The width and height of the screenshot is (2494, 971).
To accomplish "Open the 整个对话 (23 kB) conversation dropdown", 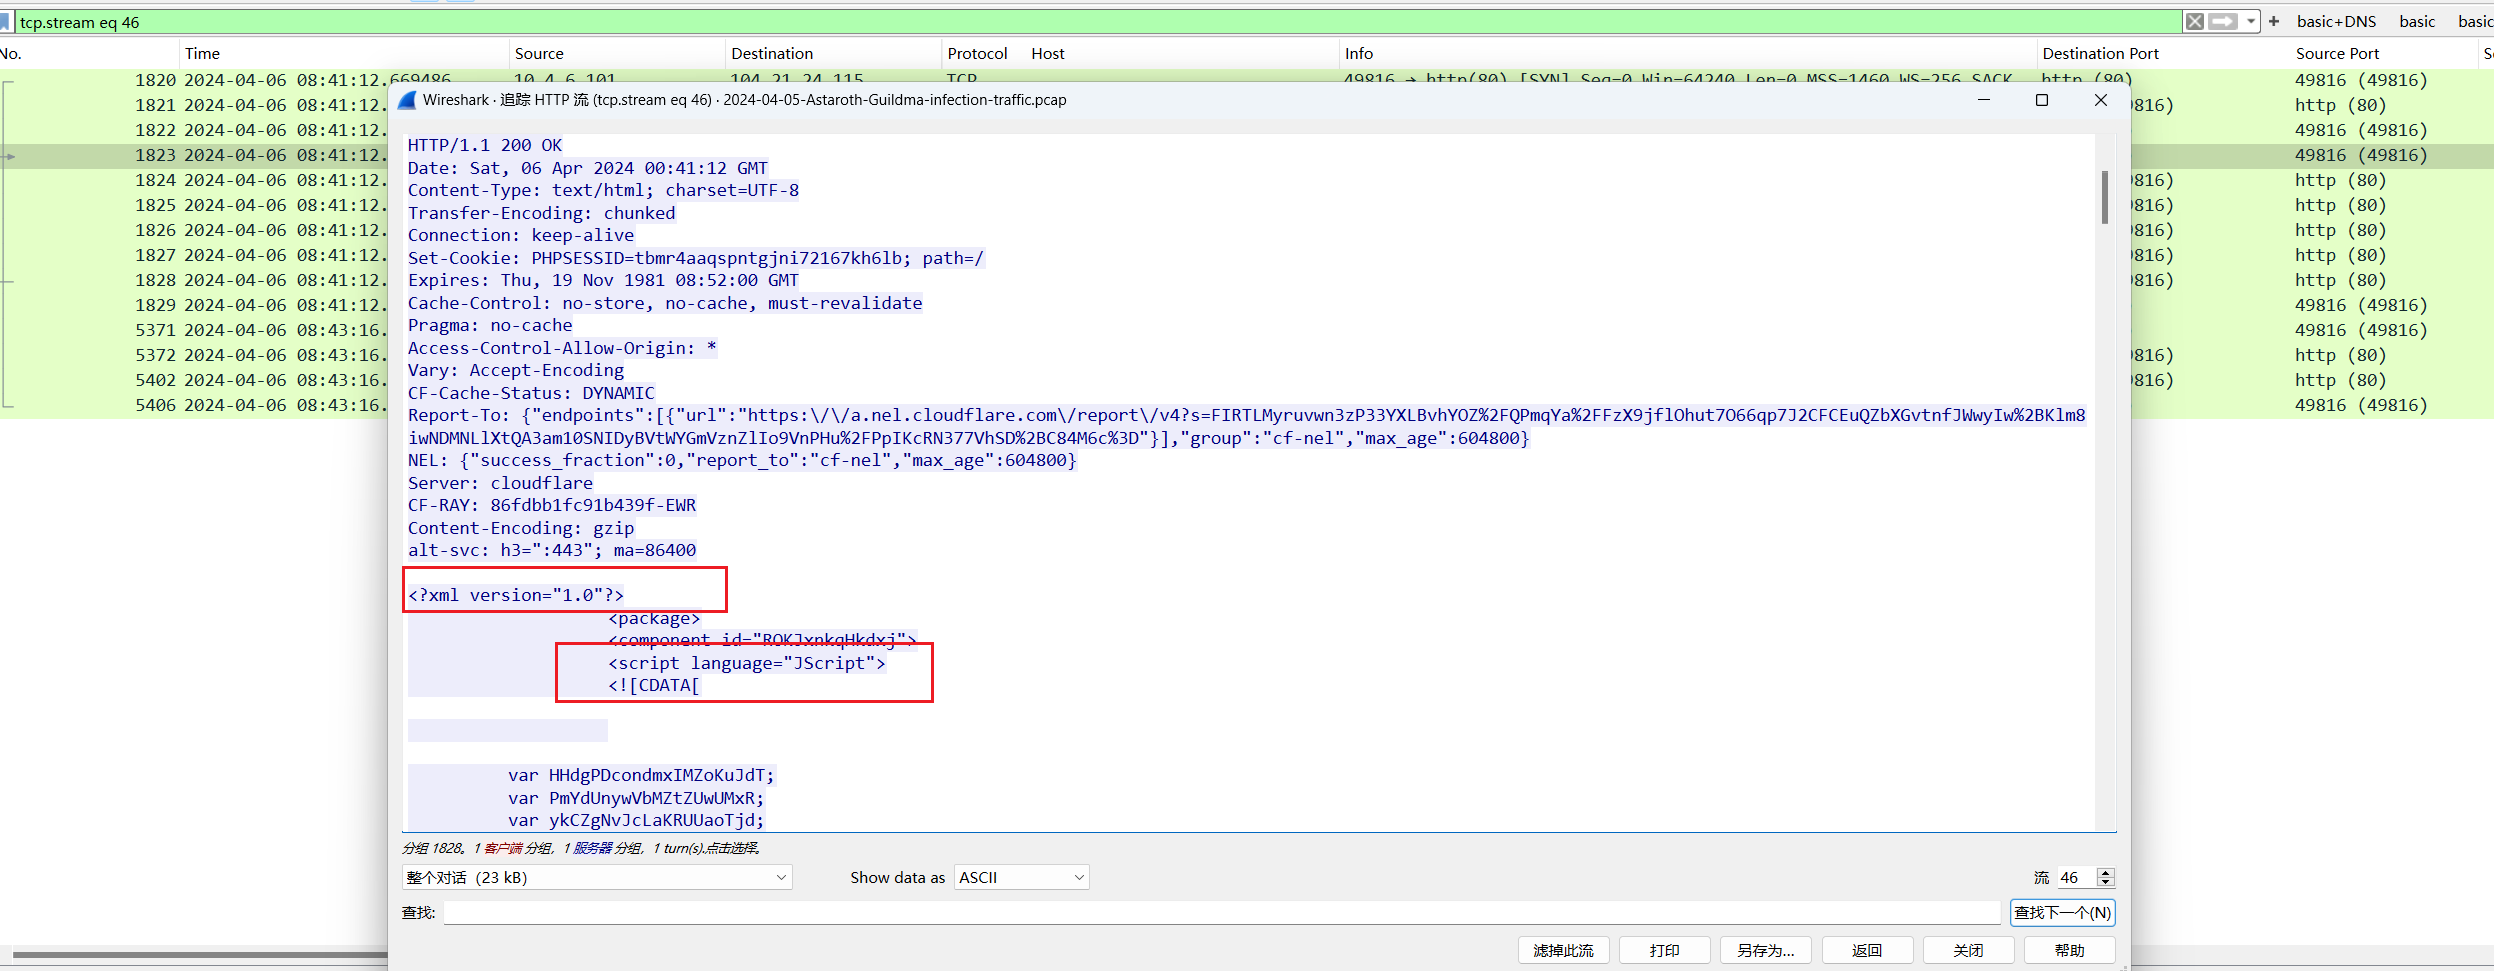I will (x=597, y=877).
